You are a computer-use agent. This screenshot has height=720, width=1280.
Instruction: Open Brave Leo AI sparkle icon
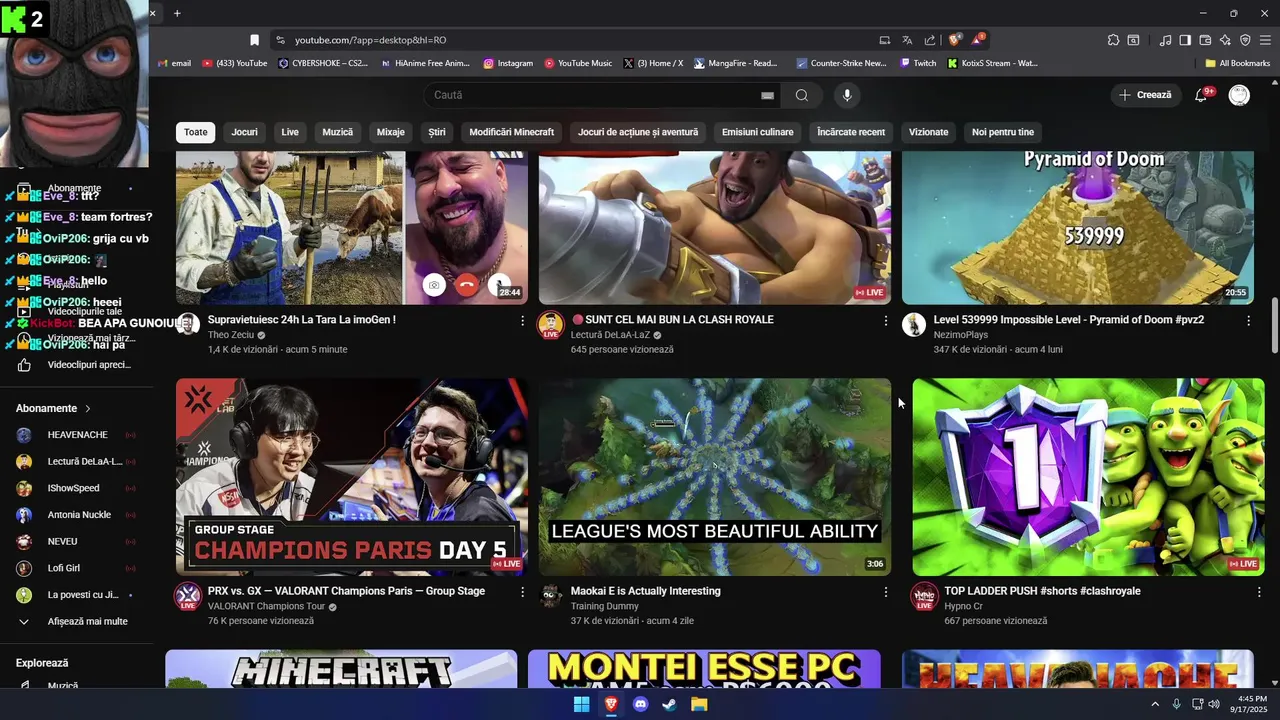[x=1225, y=40]
